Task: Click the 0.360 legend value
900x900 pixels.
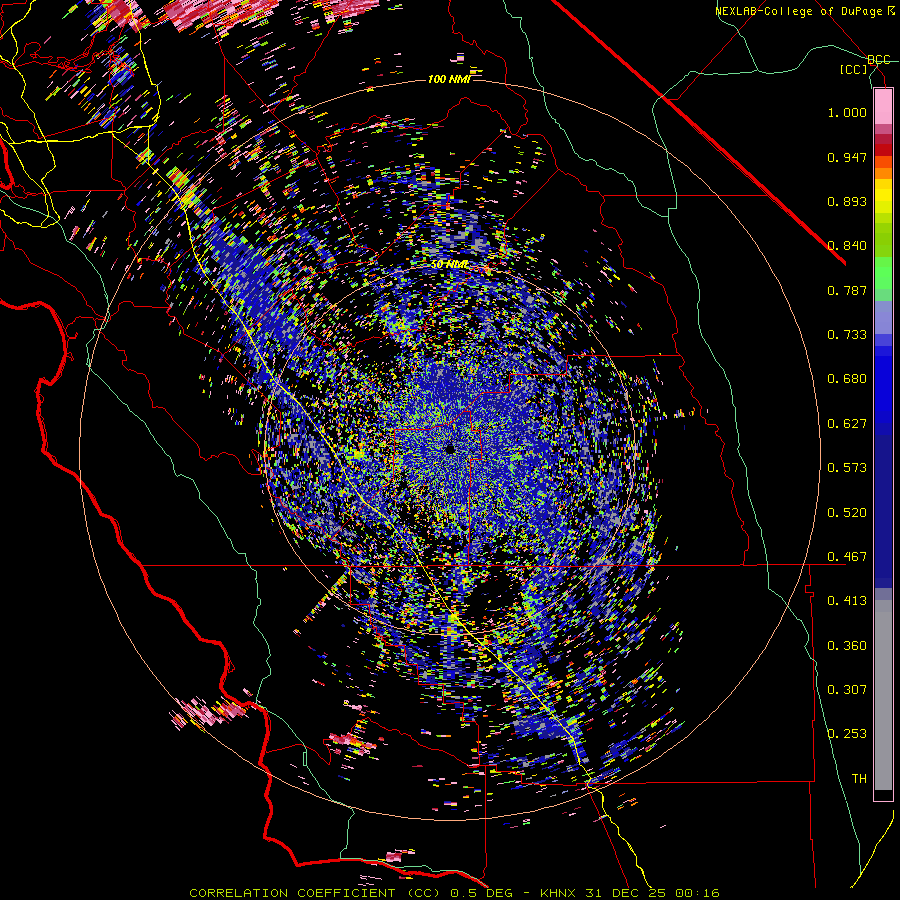Action: [x=847, y=646]
